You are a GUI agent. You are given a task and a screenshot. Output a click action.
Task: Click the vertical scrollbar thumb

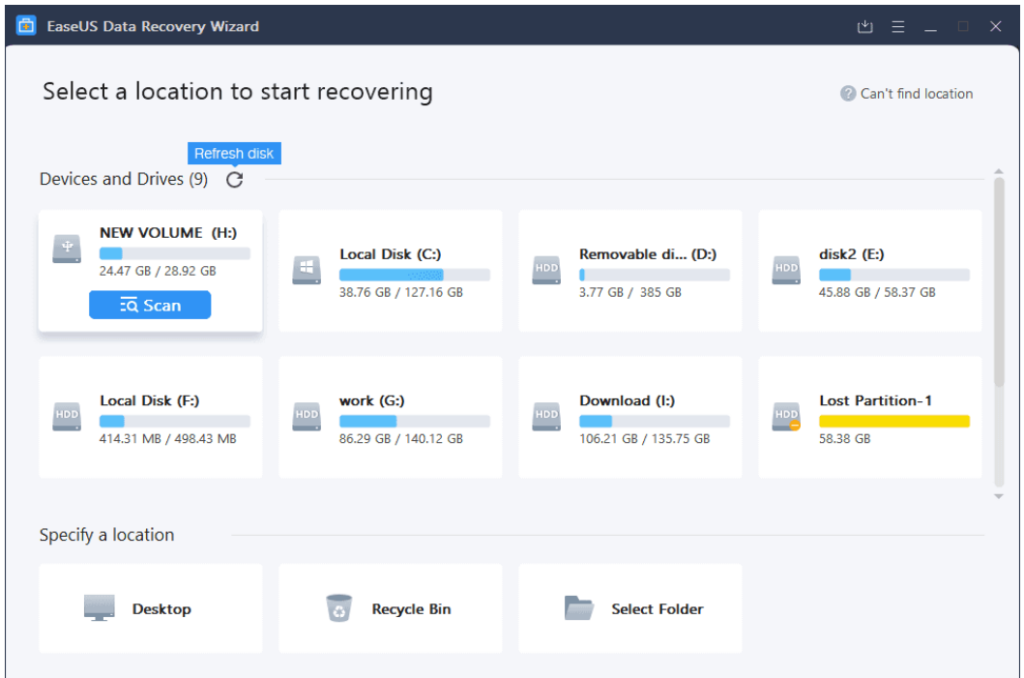[x=998, y=280]
